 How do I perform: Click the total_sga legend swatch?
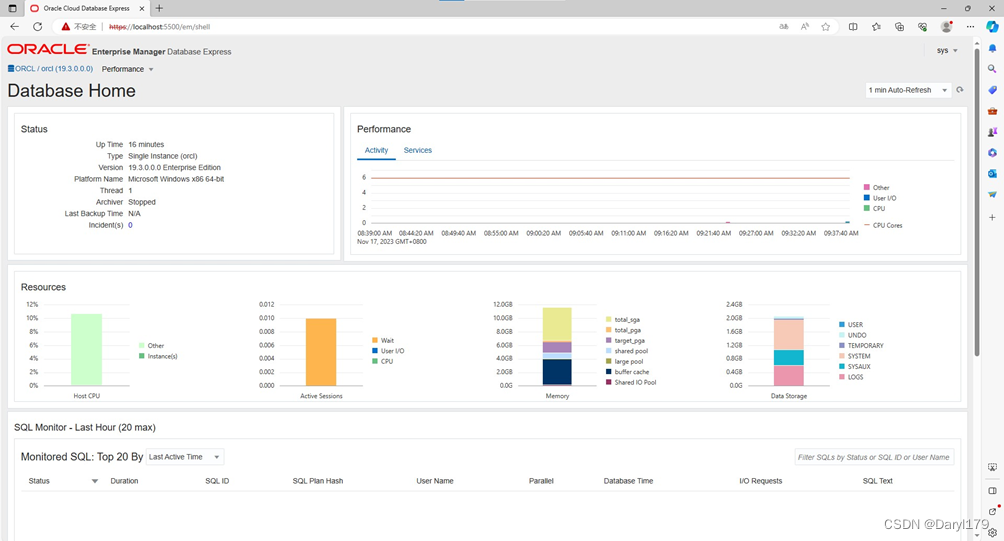608,319
